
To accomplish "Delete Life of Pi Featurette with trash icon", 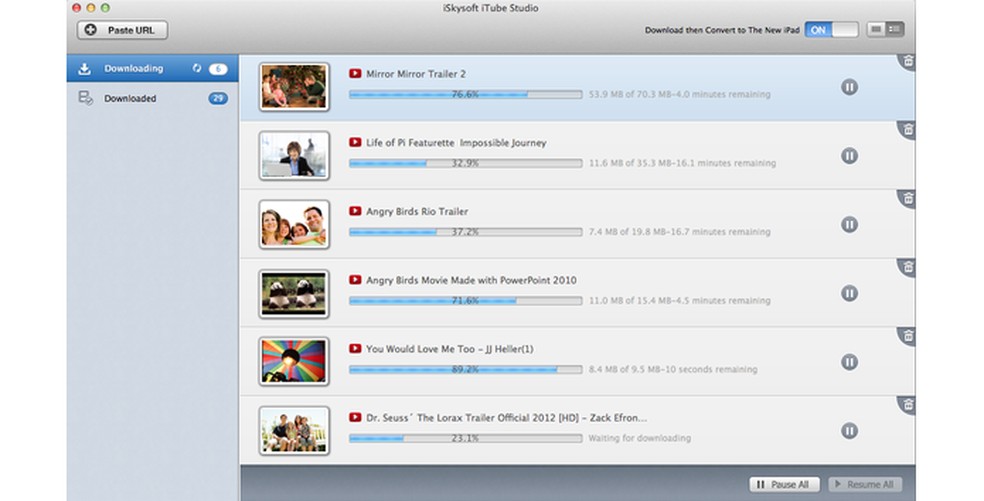I will point(907,131).
